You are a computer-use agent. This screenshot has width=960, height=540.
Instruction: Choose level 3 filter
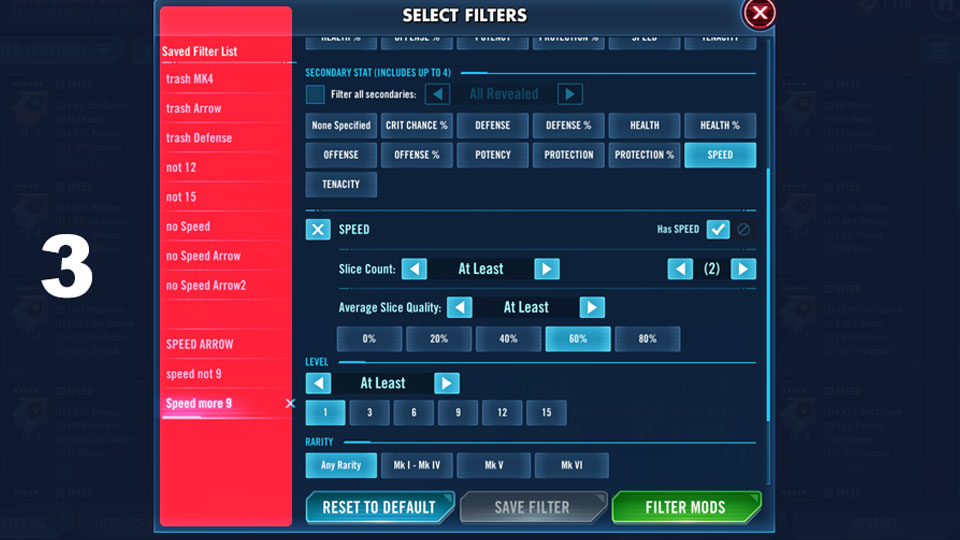tap(369, 413)
